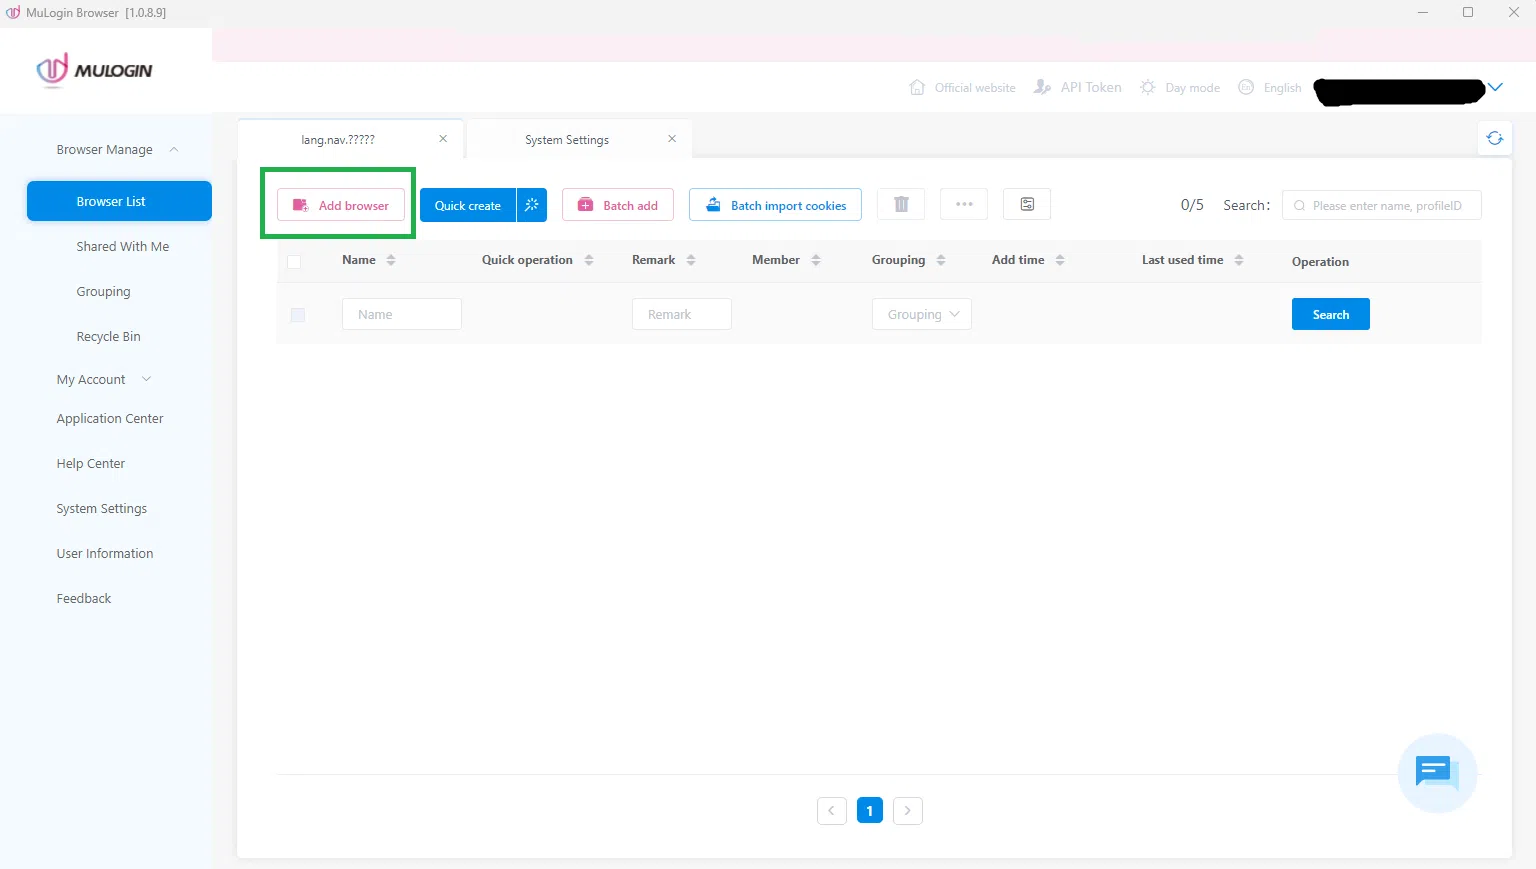Click the trash delete icon

coord(901,204)
